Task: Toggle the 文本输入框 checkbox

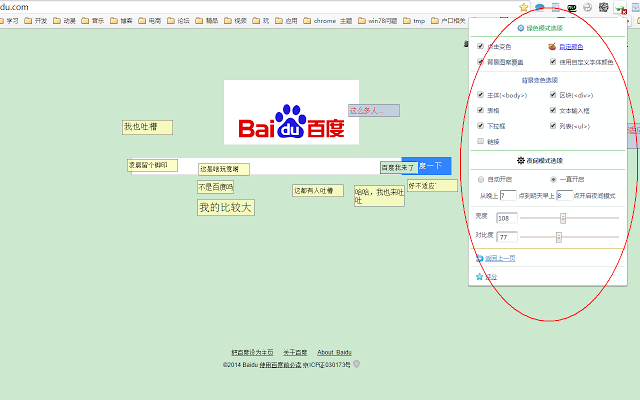Action: [x=553, y=110]
